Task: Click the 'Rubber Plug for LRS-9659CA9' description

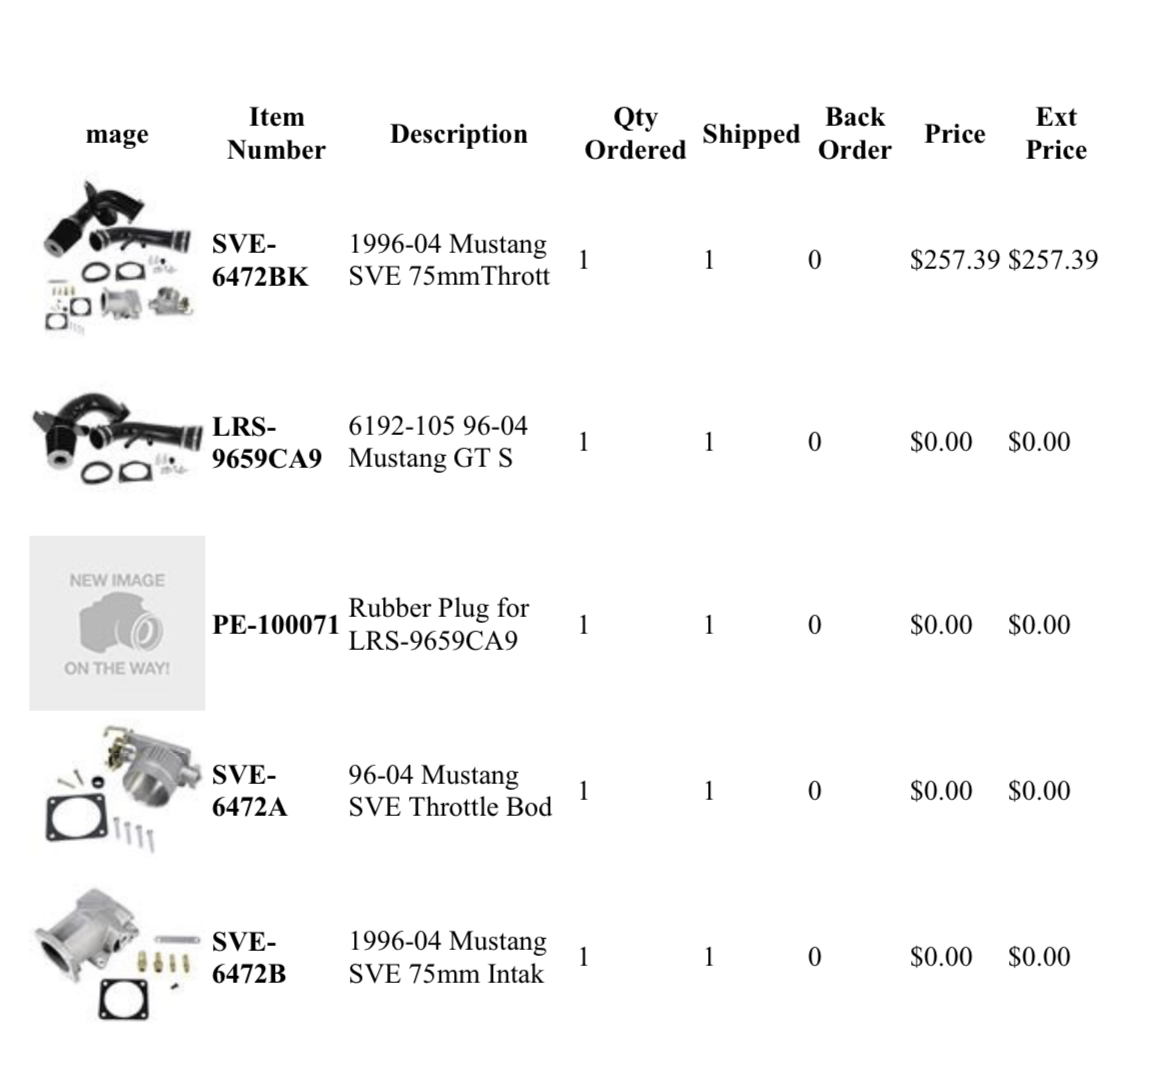Action: pyautogui.click(x=438, y=624)
